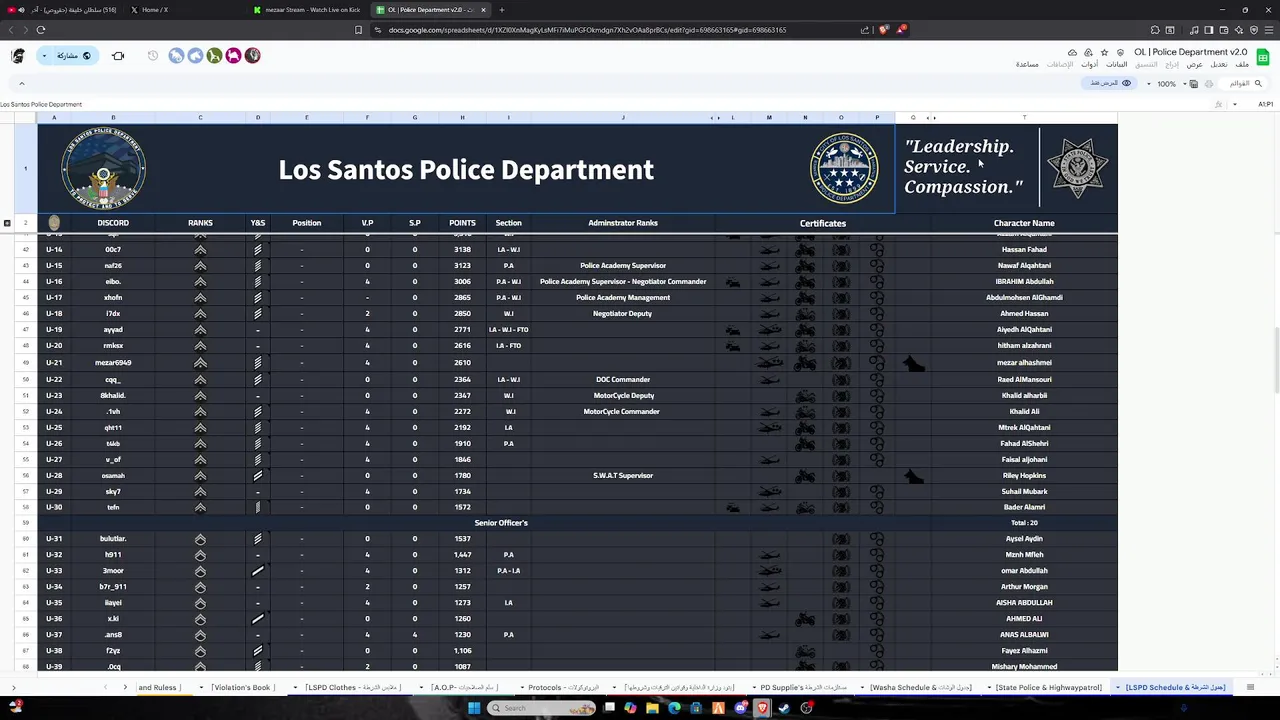Click the Brave Shields icon in address bar
This screenshot has height=720, width=1280.
tap(884, 30)
